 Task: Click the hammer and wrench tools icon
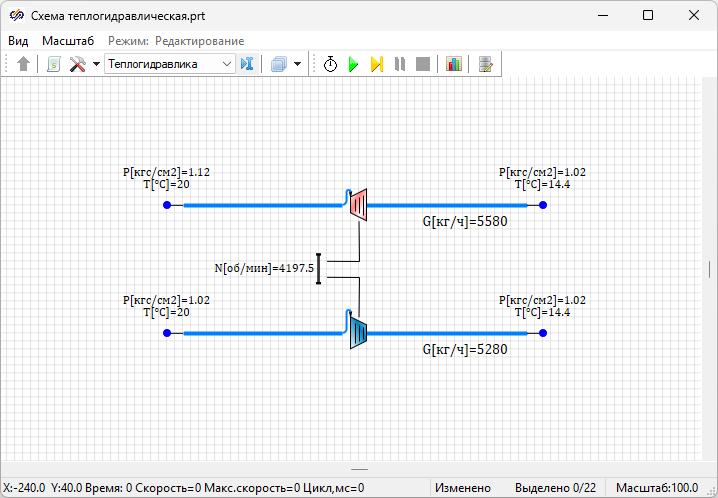77,64
